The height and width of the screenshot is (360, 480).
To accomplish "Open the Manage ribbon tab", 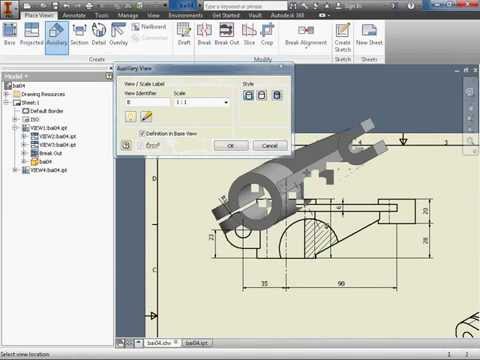I will pos(128,15).
